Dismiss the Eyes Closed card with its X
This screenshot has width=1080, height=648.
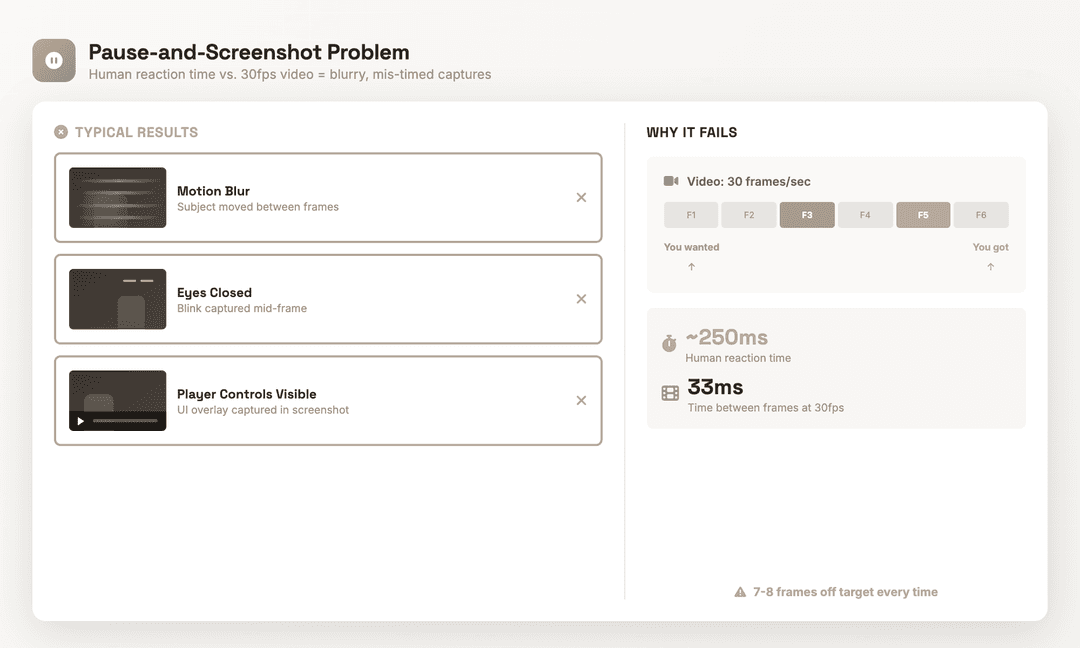581,299
